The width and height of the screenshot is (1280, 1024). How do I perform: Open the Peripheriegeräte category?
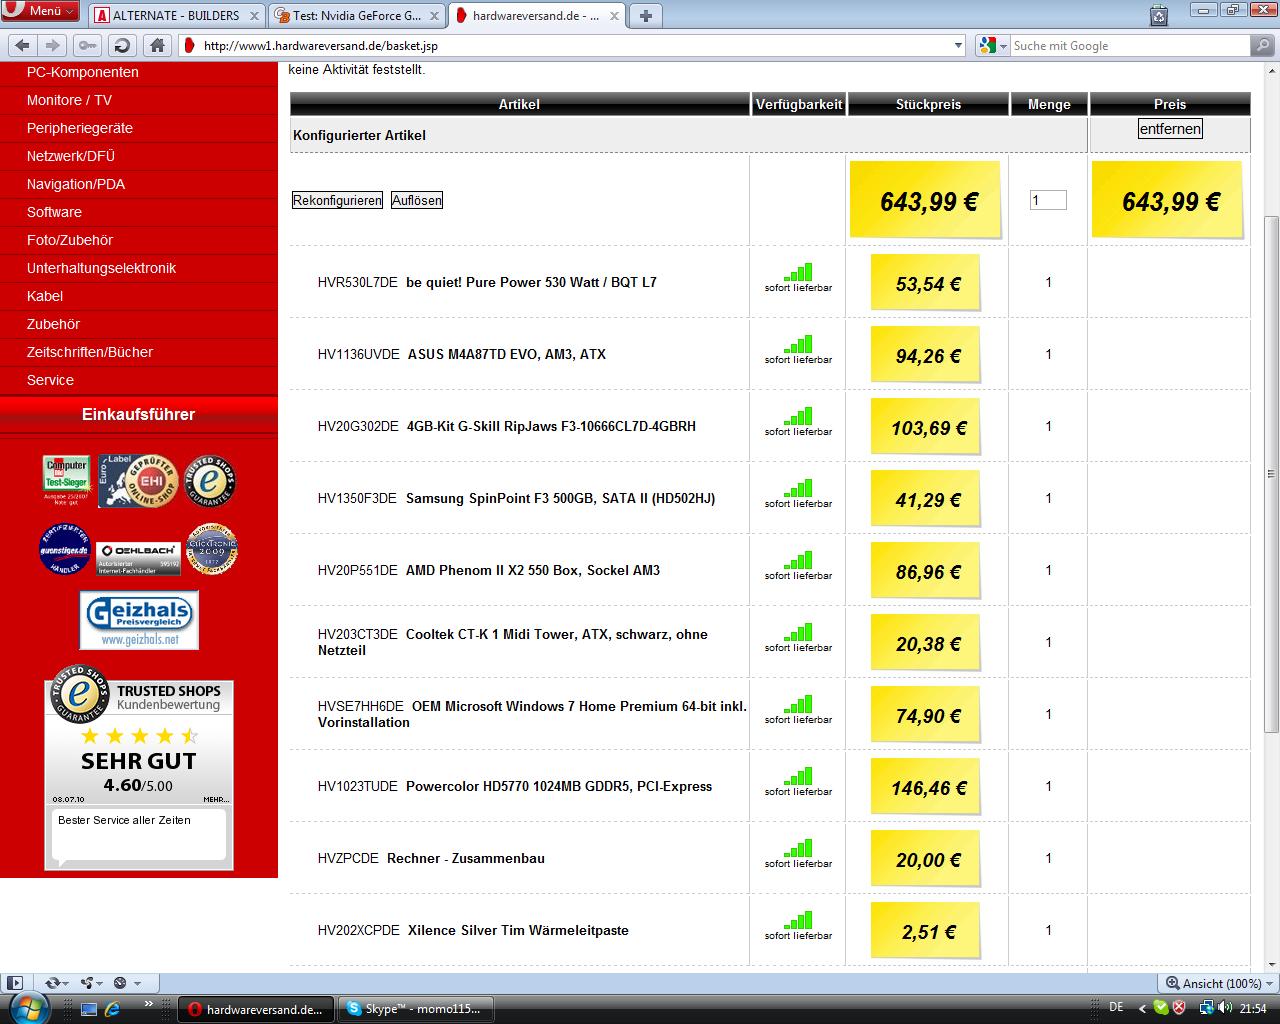point(80,128)
